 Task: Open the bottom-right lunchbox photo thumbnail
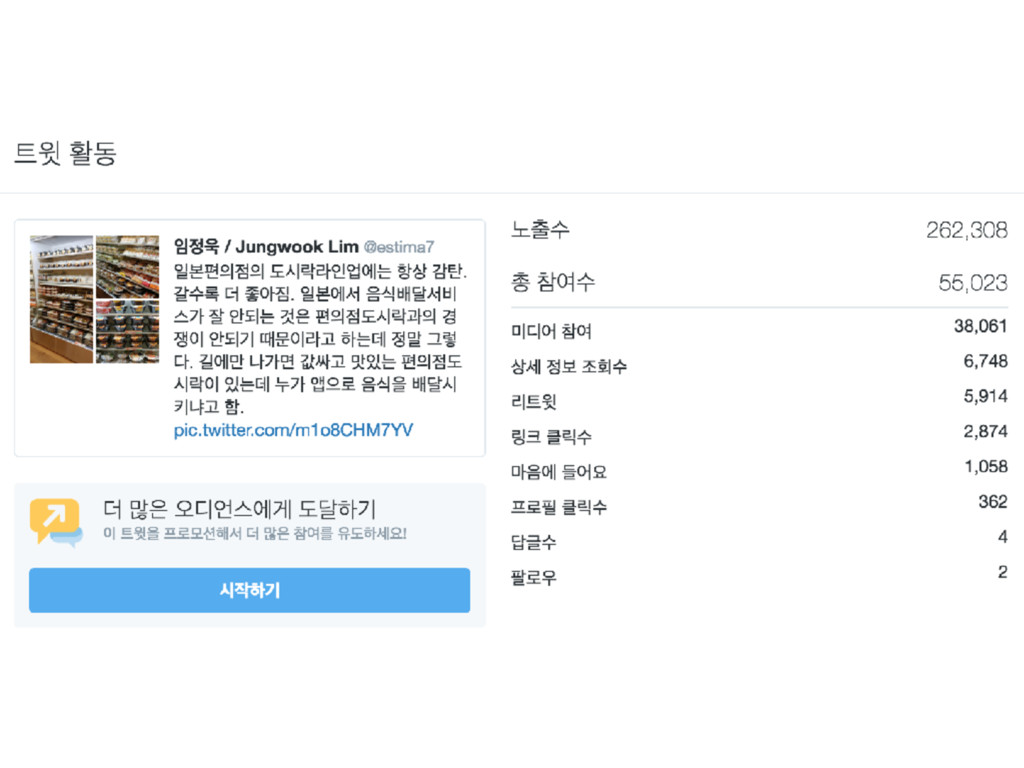(x=127, y=332)
